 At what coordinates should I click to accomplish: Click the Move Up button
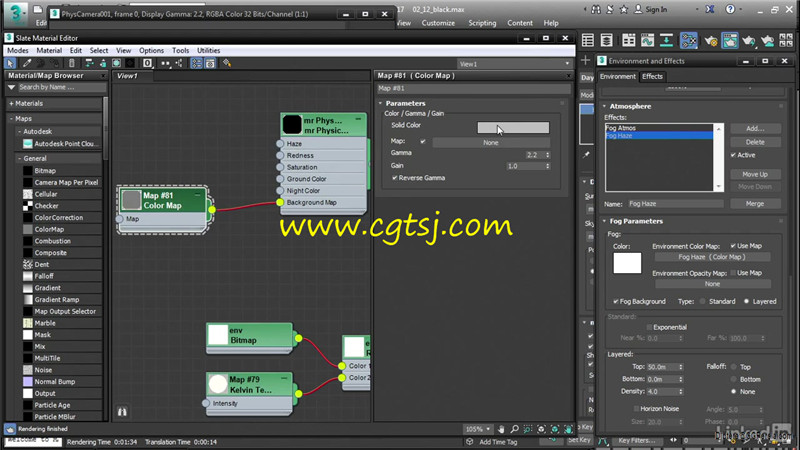(x=755, y=174)
